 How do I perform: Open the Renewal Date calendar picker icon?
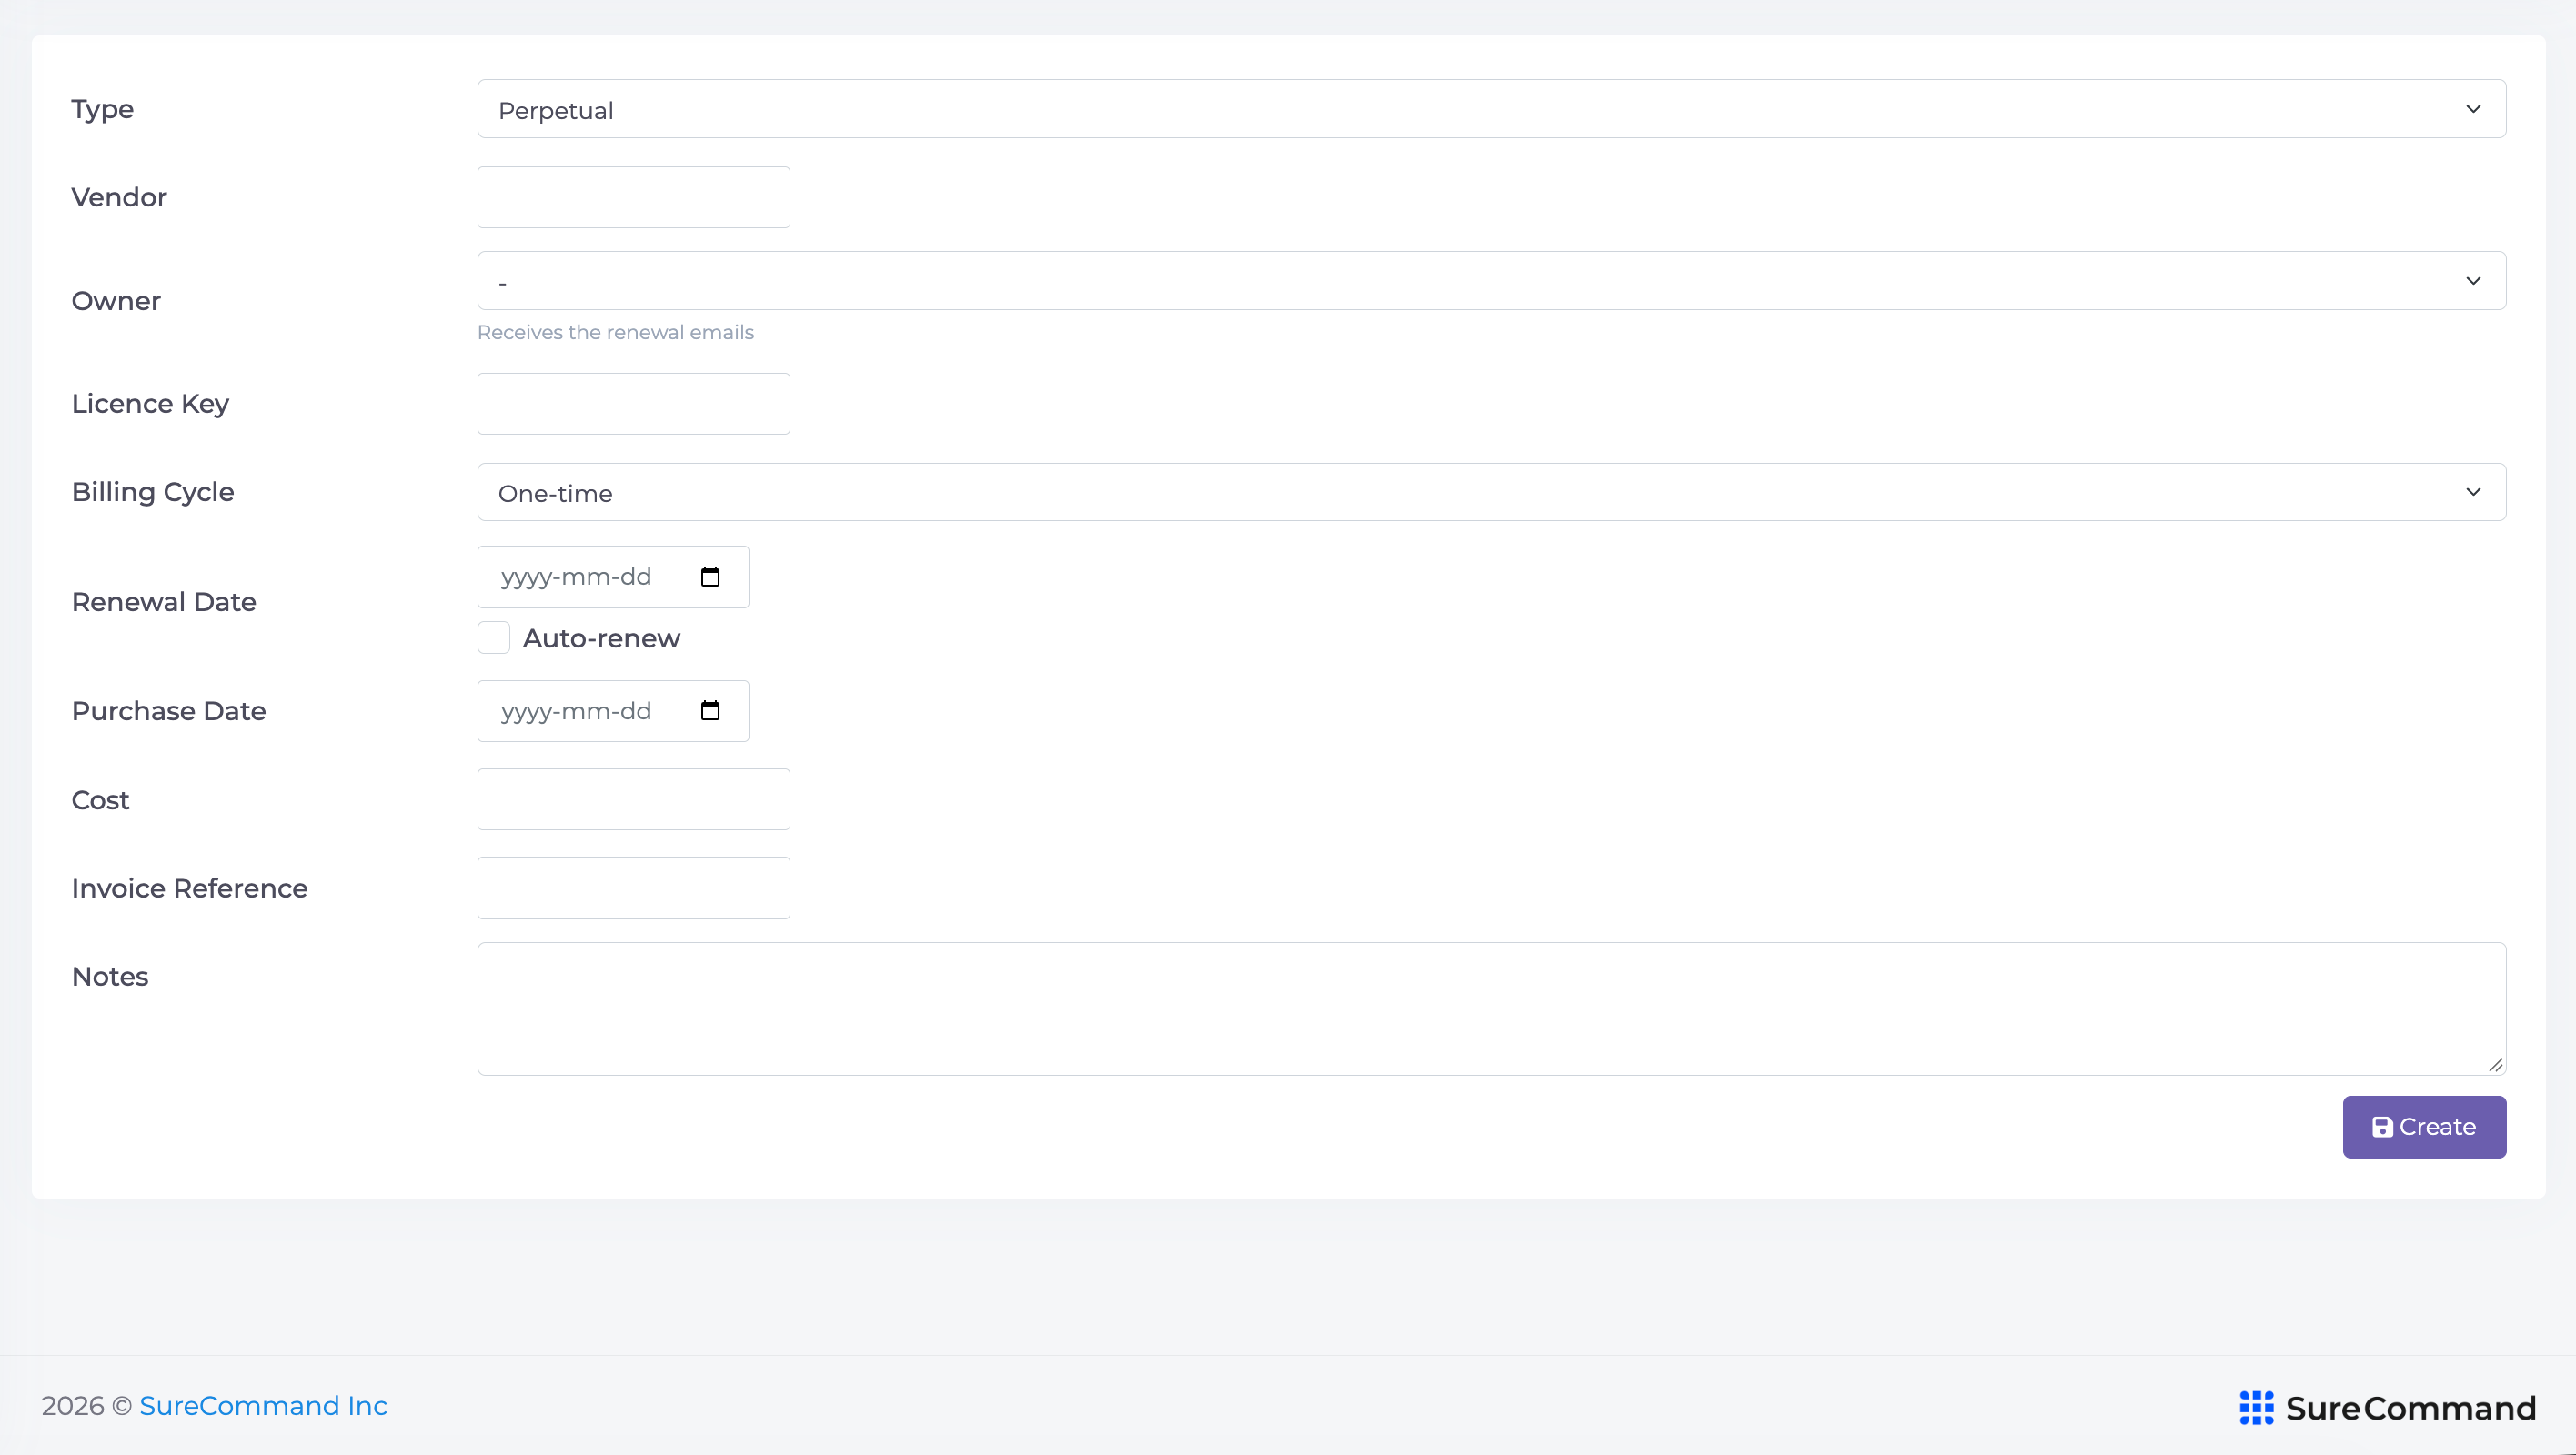click(710, 577)
